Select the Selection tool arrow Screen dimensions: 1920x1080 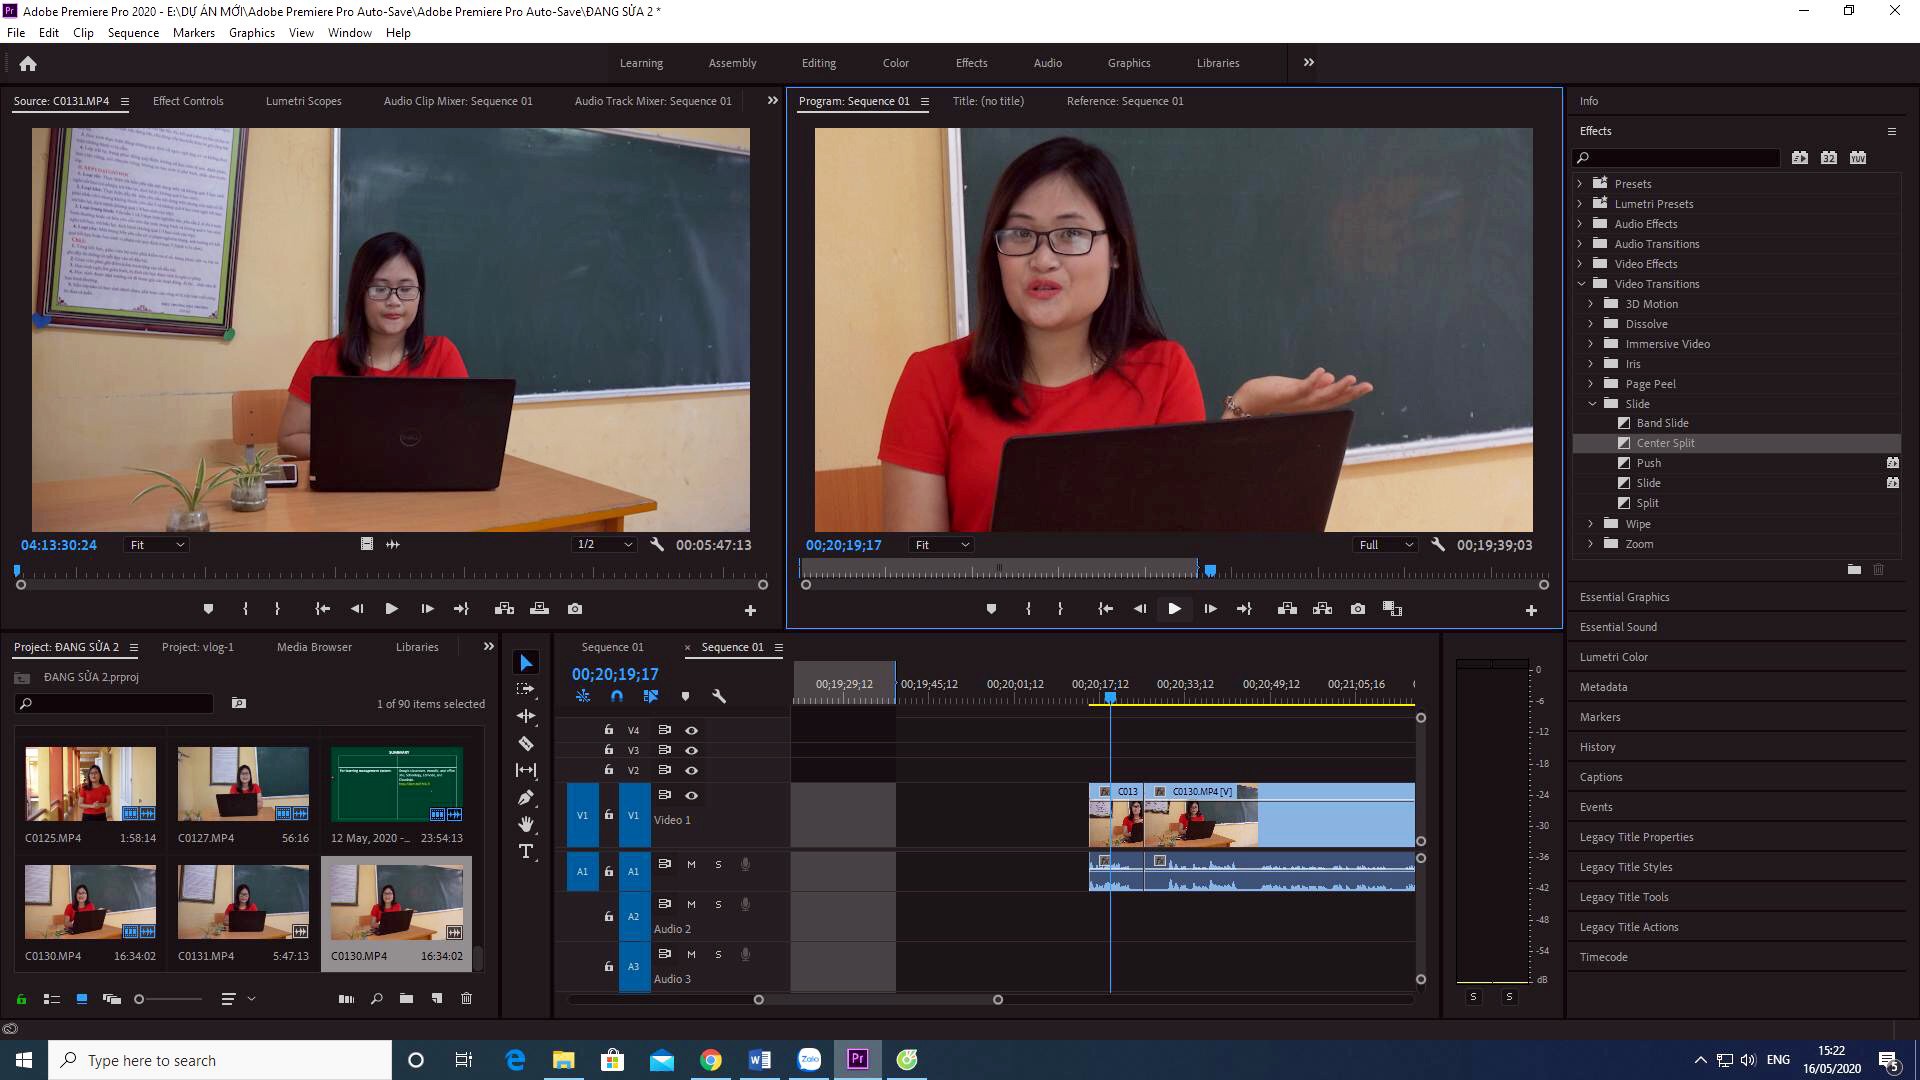(x=526, y=663)
